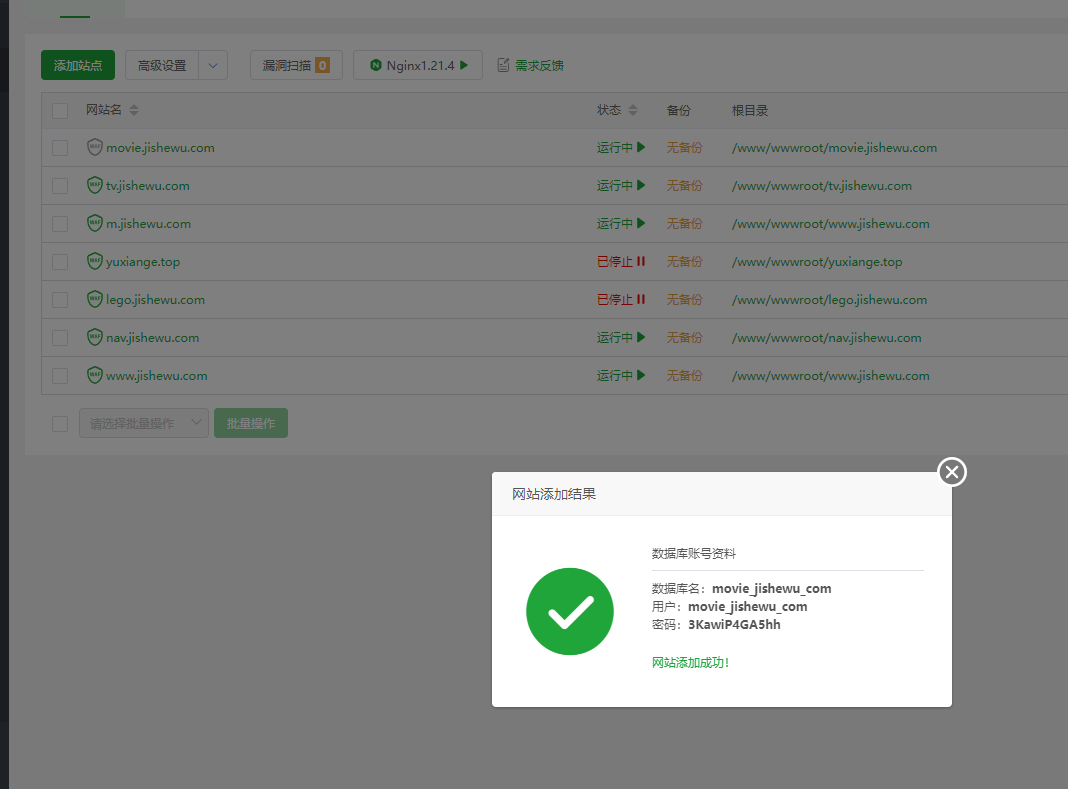Screen dimensions: 1068x789
Task: Sort by status arrows in 状态 header
Action: click(633, 110)
